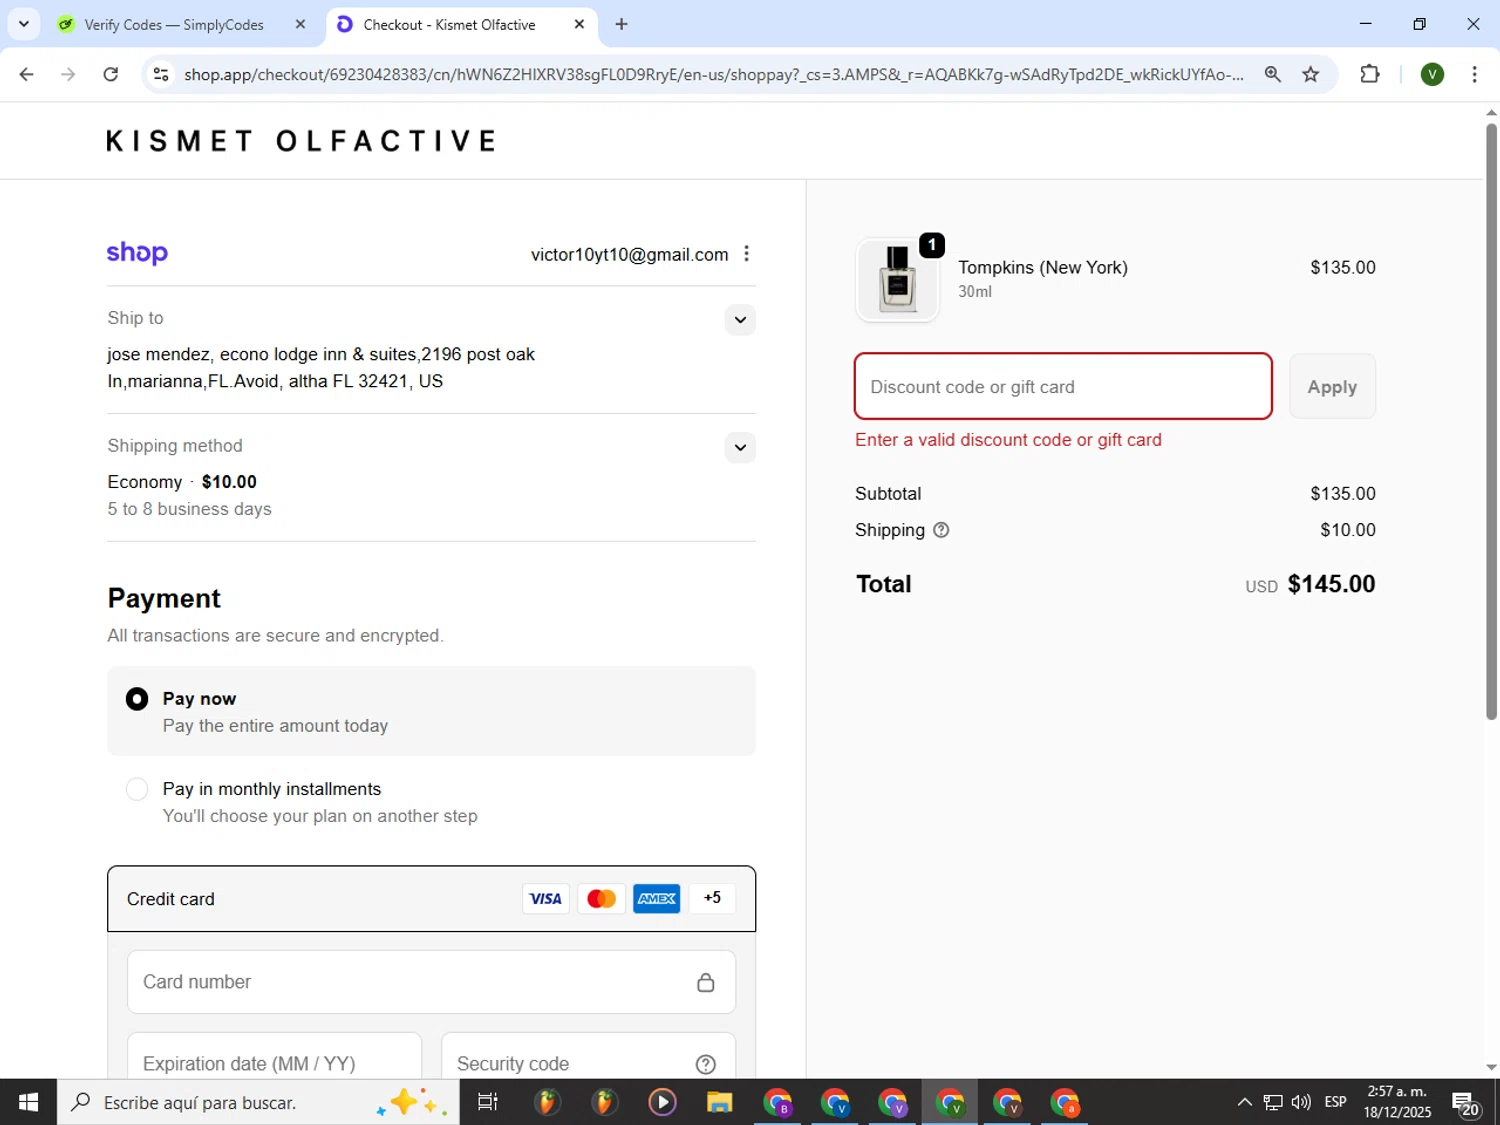Open the Chrome profile V avatar
Screen dimensions: 1500x1125
pos(1432,74)
